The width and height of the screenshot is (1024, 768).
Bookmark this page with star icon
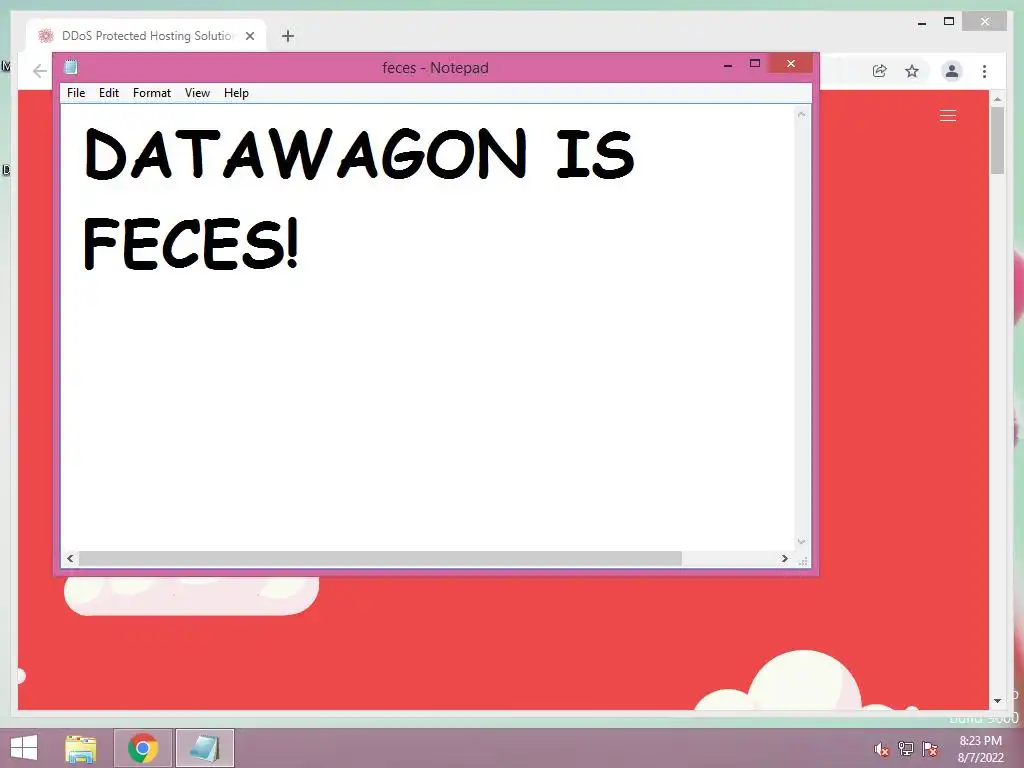click(x=912, y=71)
